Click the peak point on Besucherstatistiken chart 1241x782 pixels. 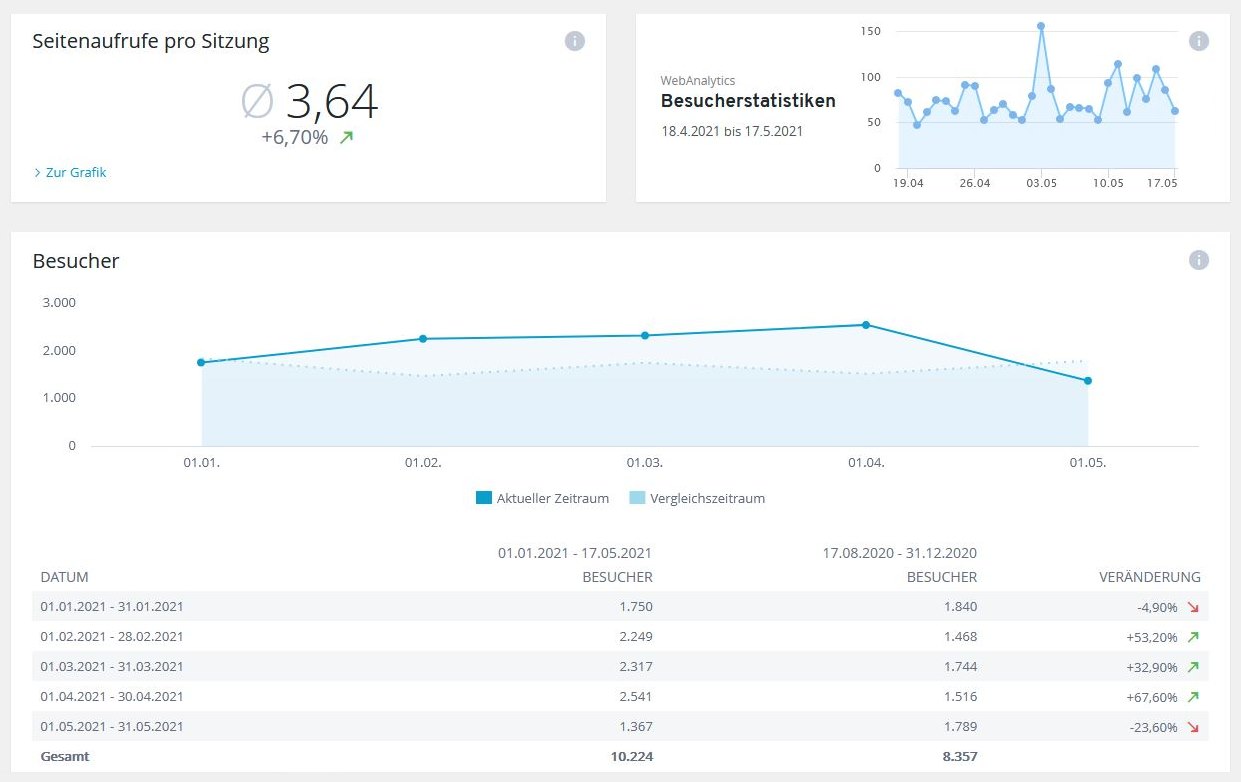coord(1041,26)
